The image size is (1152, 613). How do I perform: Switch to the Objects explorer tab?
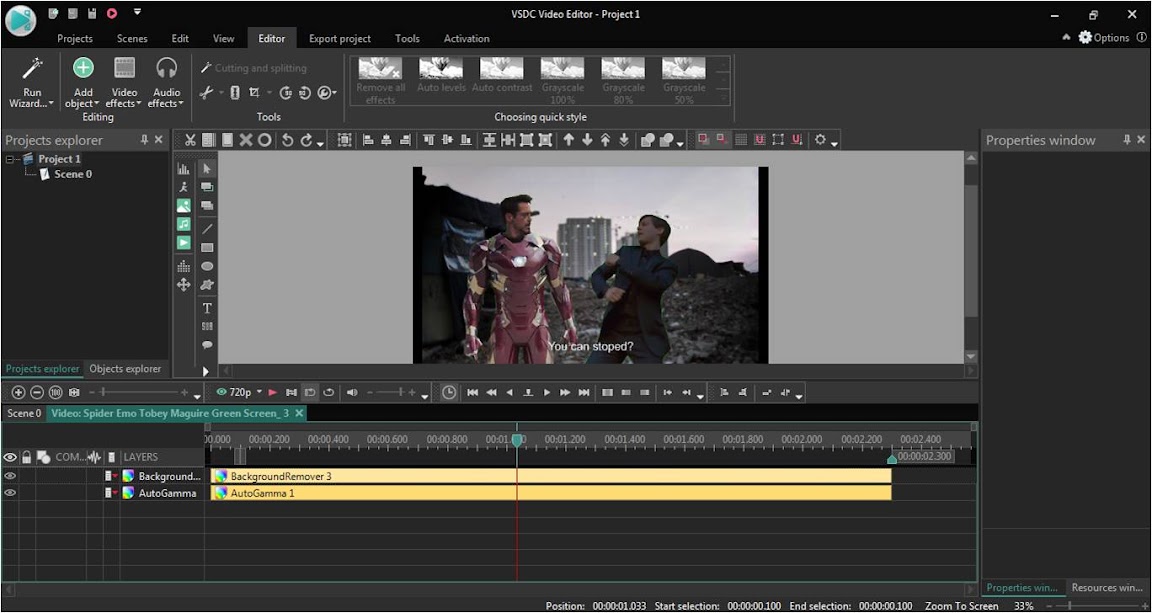[x=125, y=368]
